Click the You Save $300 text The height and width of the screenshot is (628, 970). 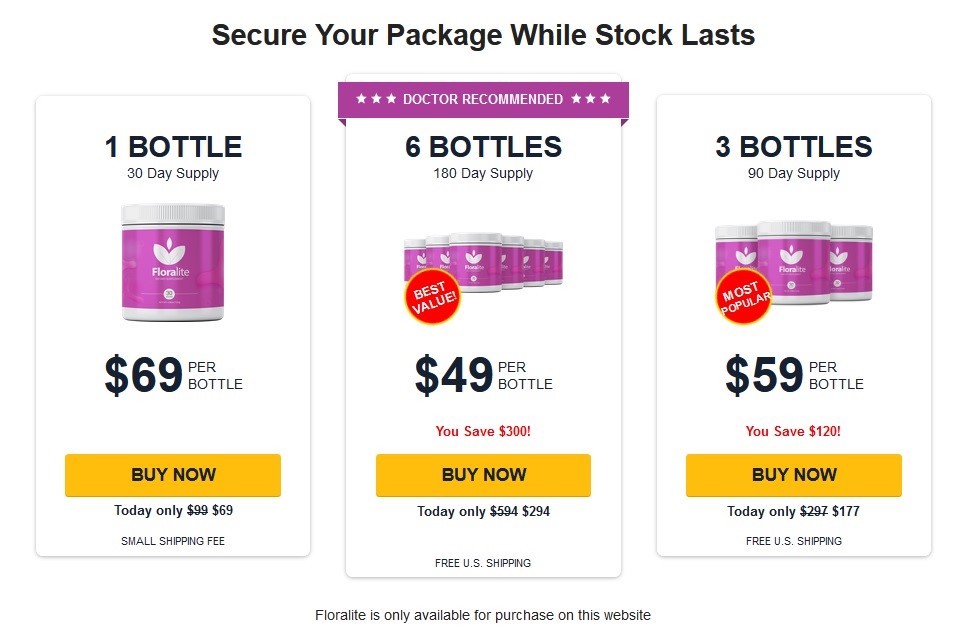click(483, 431)
